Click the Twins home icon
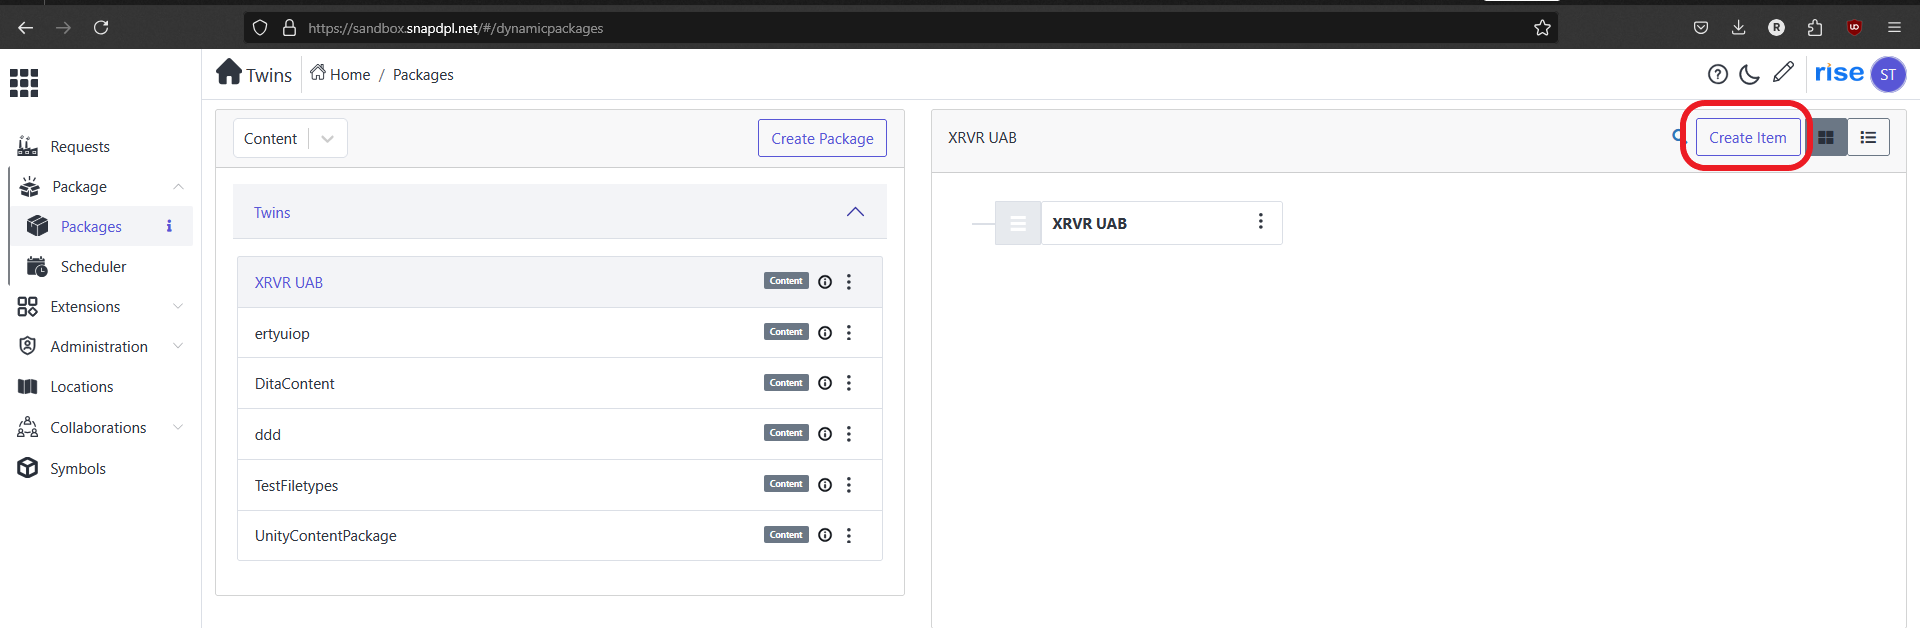The width and height of the screenshot is (1920, 628). point(229,72)
